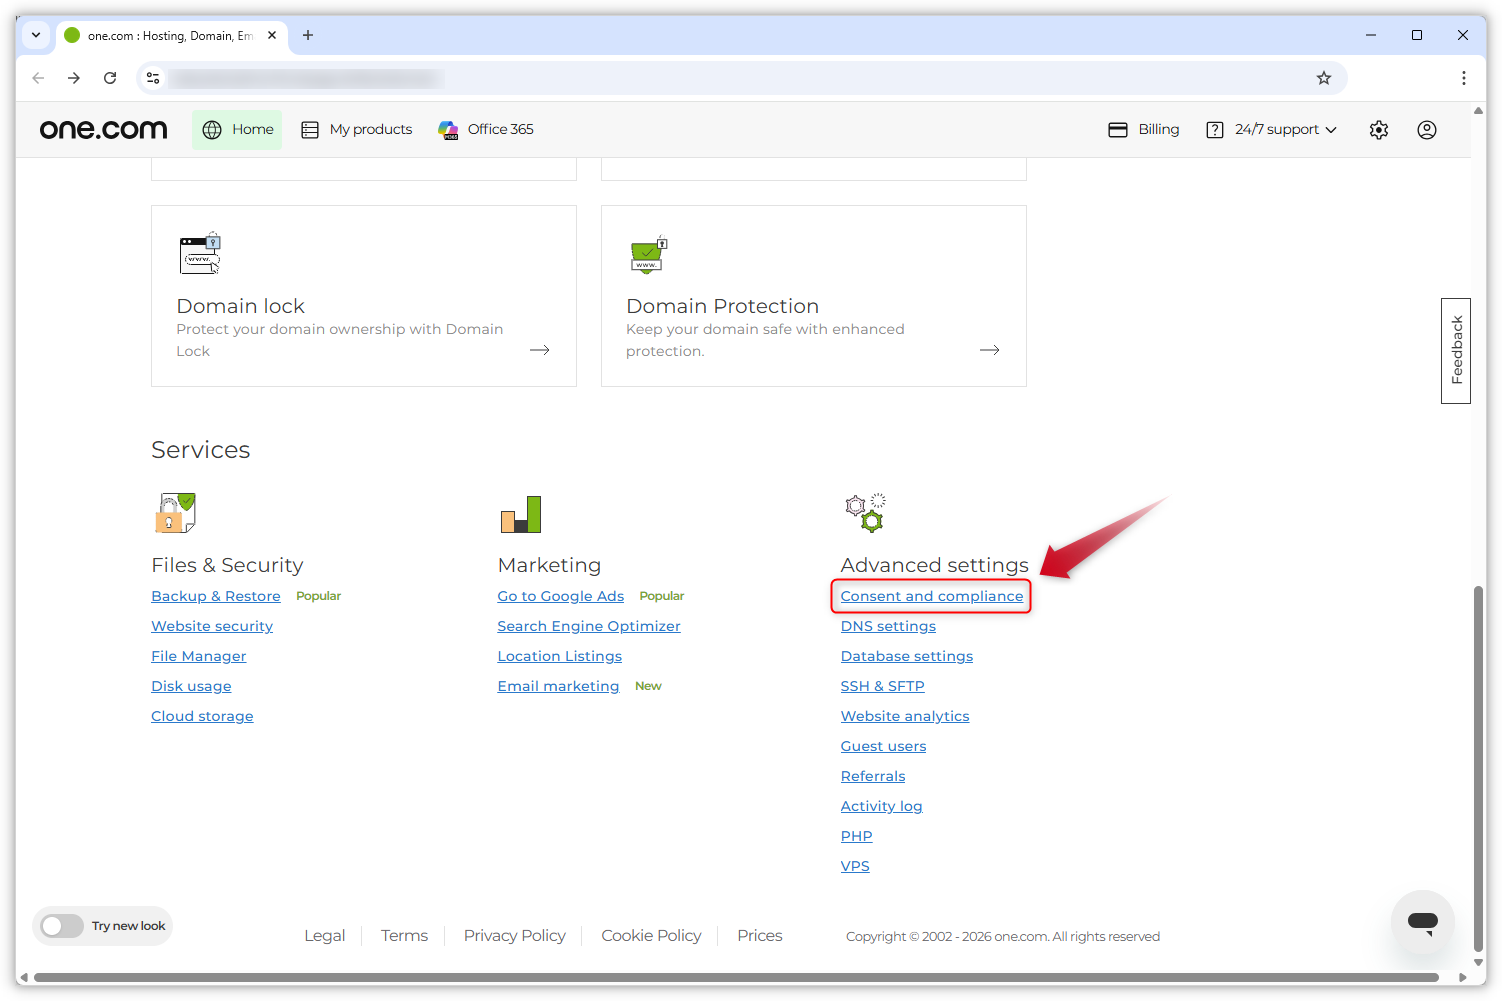Go to My products menu
This screenshot has width=1502, height=1001.
point(357,130)
